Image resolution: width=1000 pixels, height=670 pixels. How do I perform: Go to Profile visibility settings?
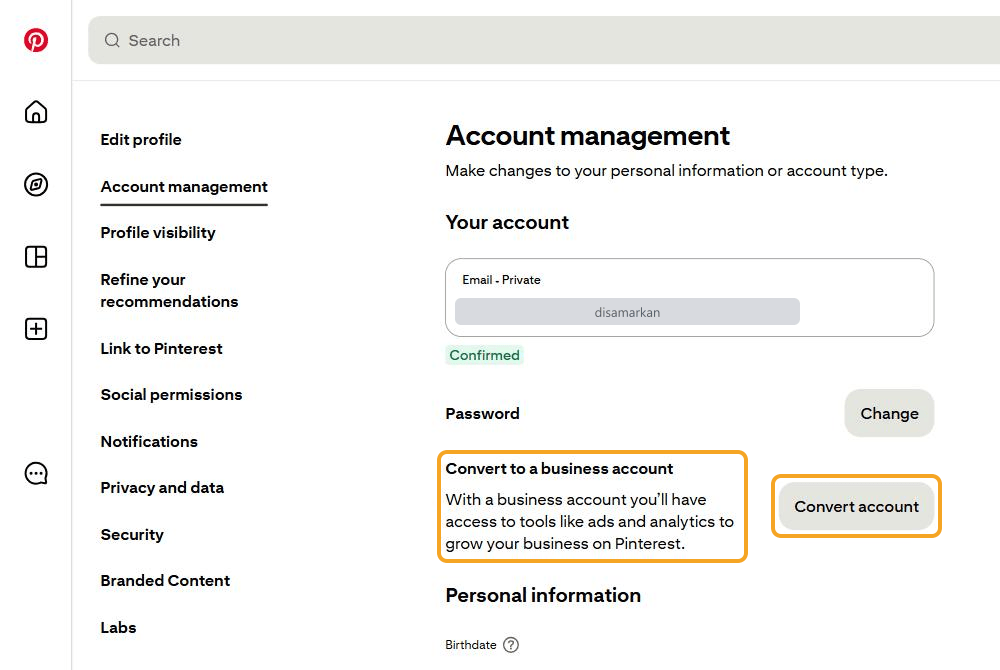[x=158, y=233]
